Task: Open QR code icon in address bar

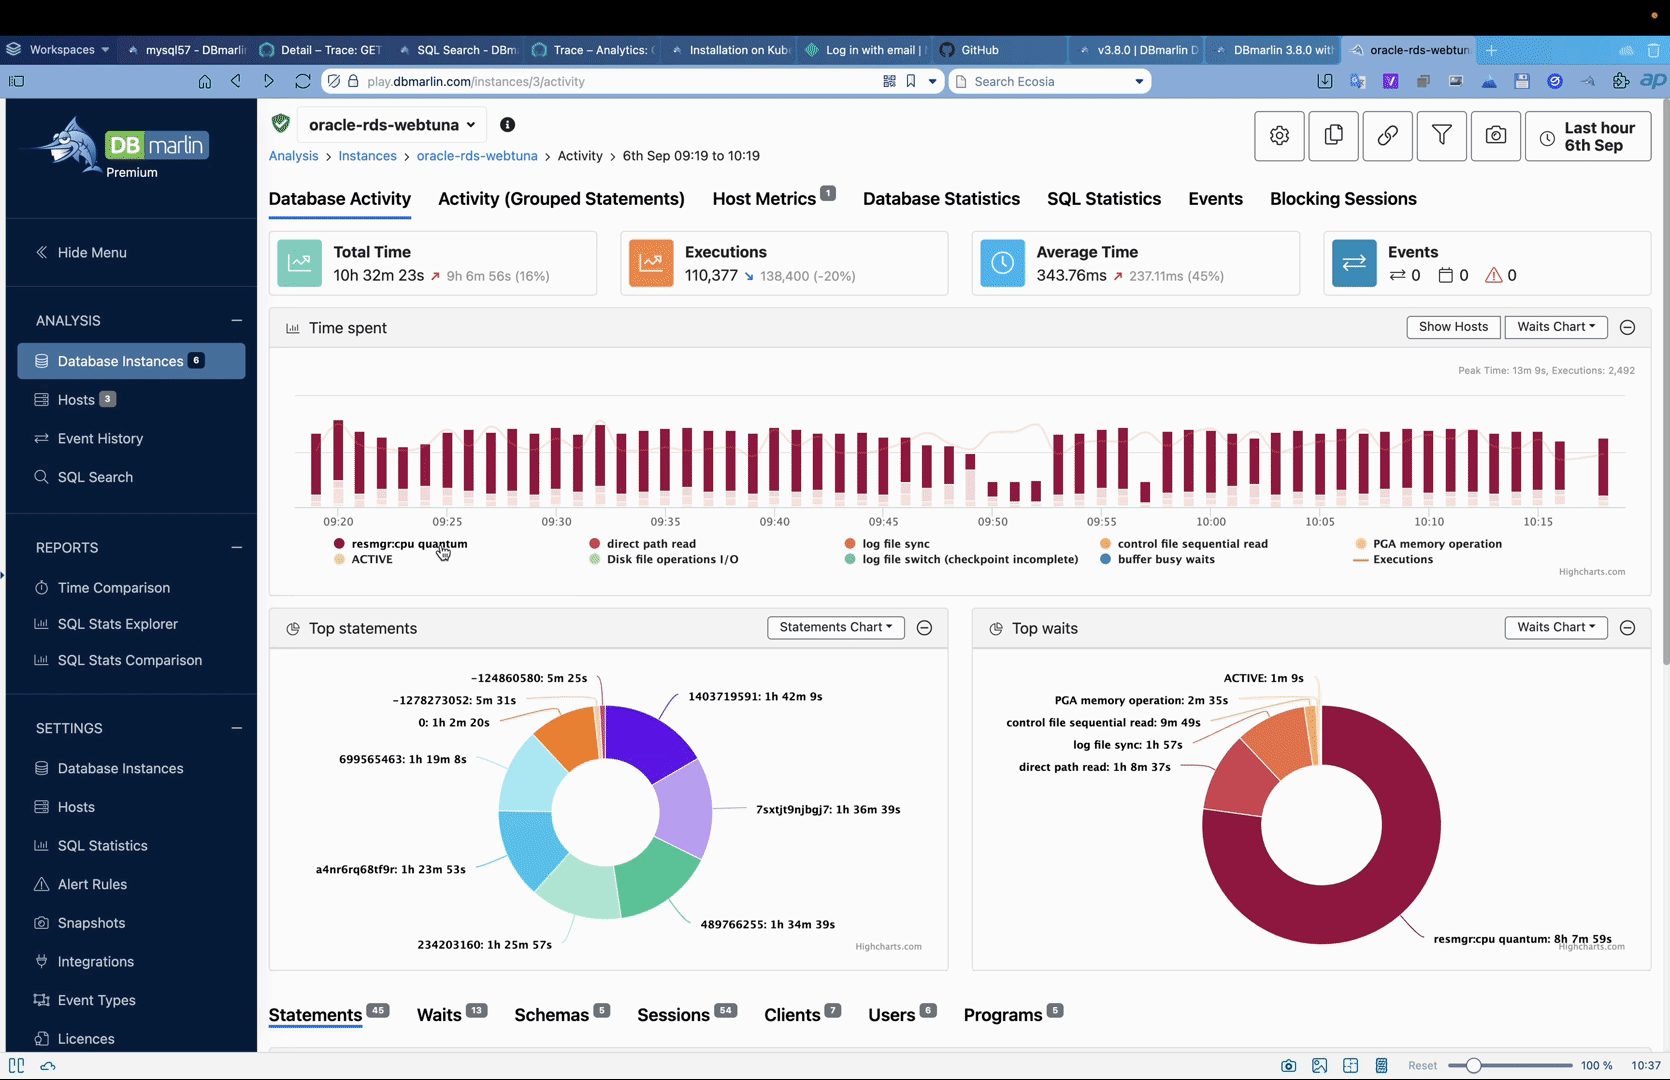Action: tap(889, 81)
